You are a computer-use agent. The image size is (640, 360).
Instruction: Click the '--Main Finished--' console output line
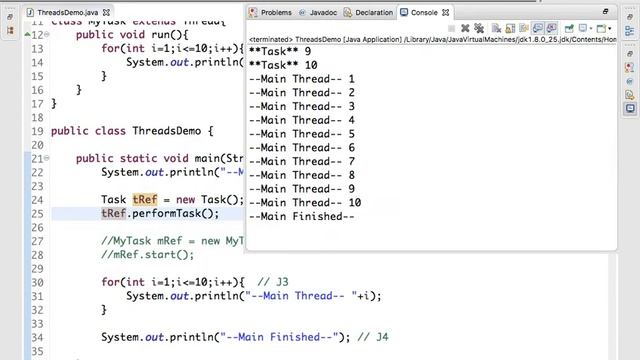302,216
